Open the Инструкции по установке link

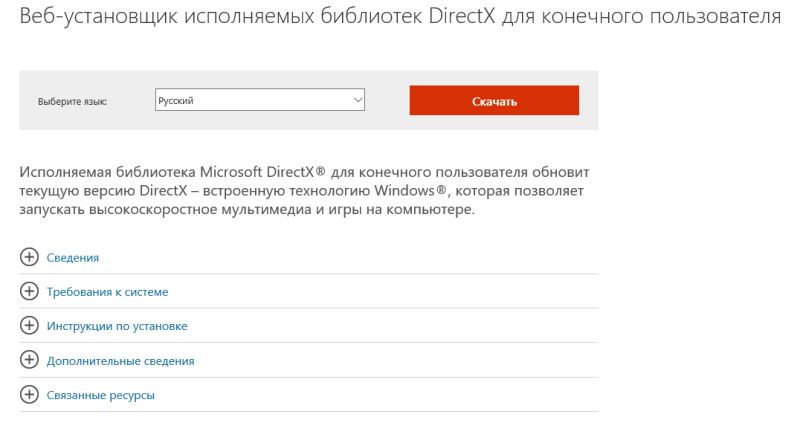(x=117, y=326)
